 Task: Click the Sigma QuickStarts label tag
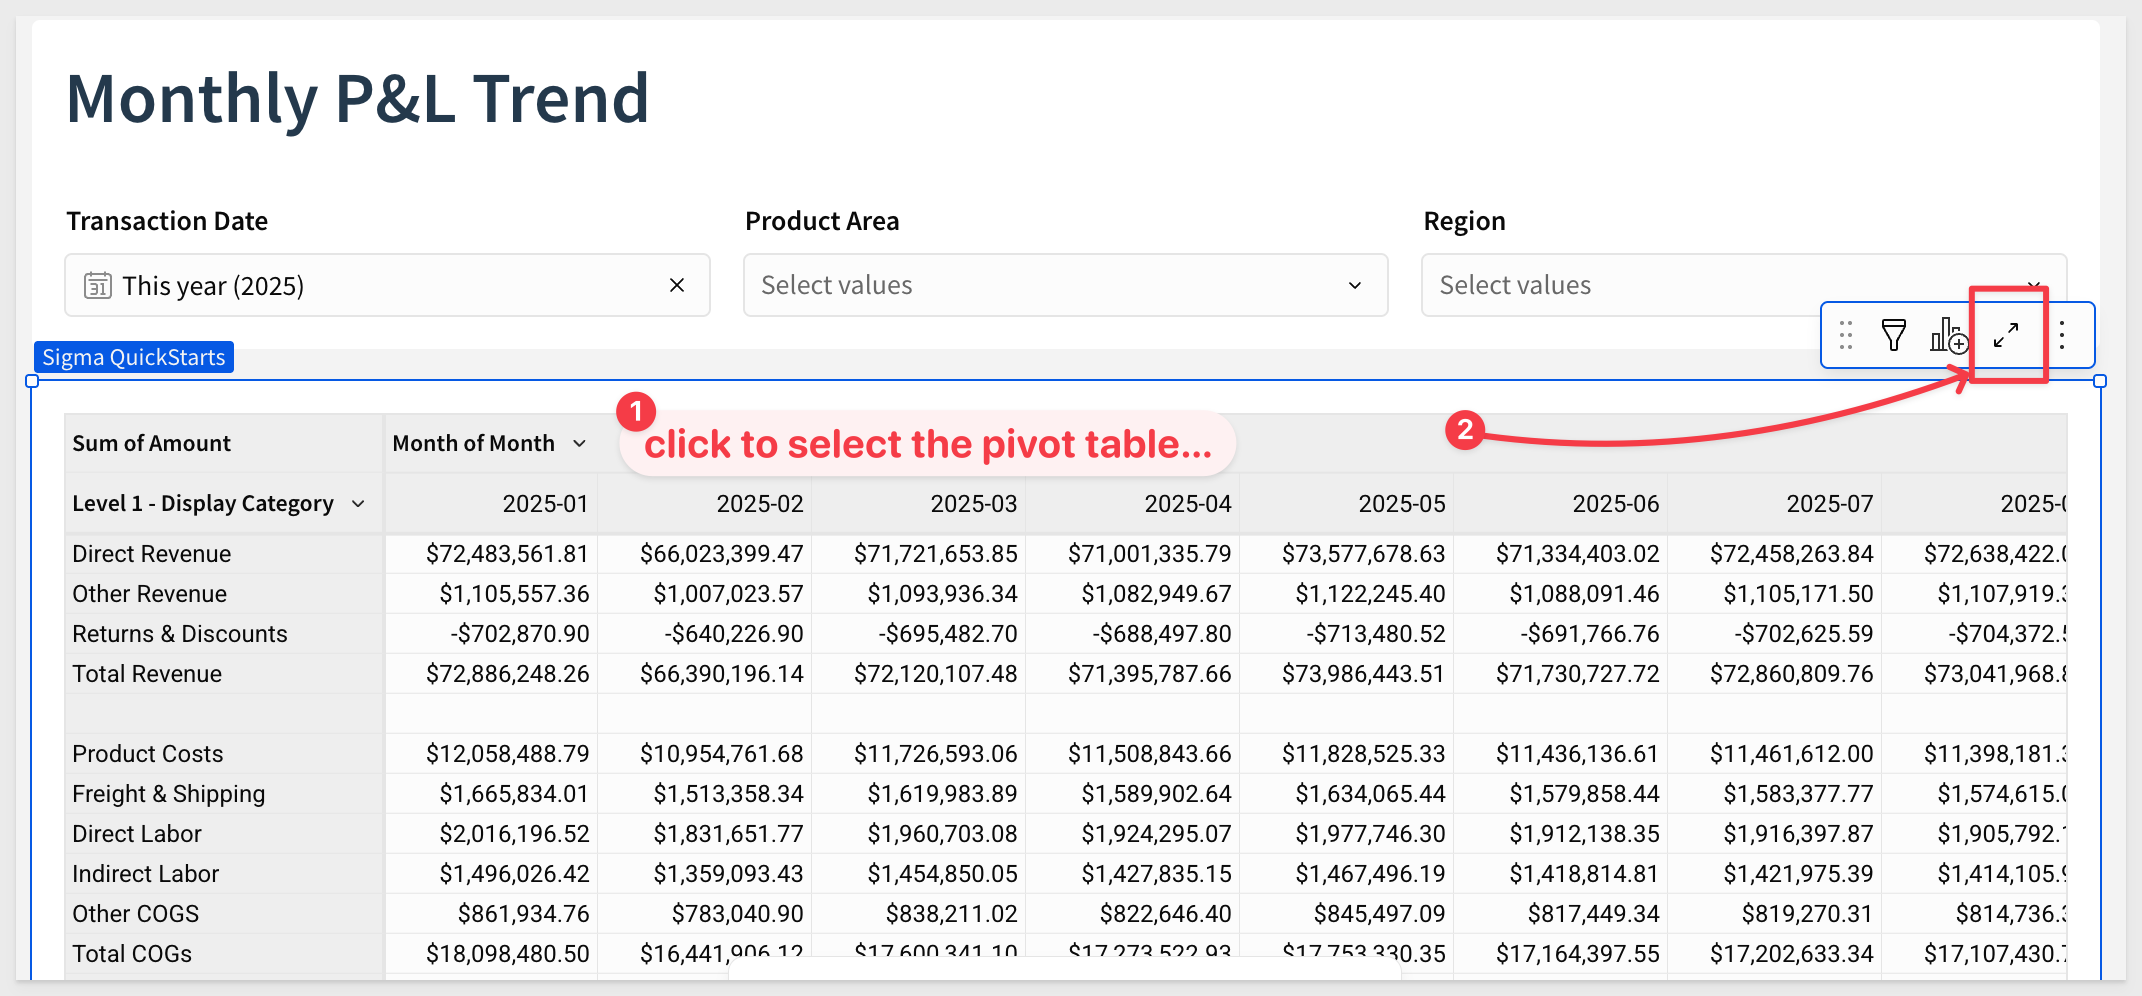(x=134, y=357)
